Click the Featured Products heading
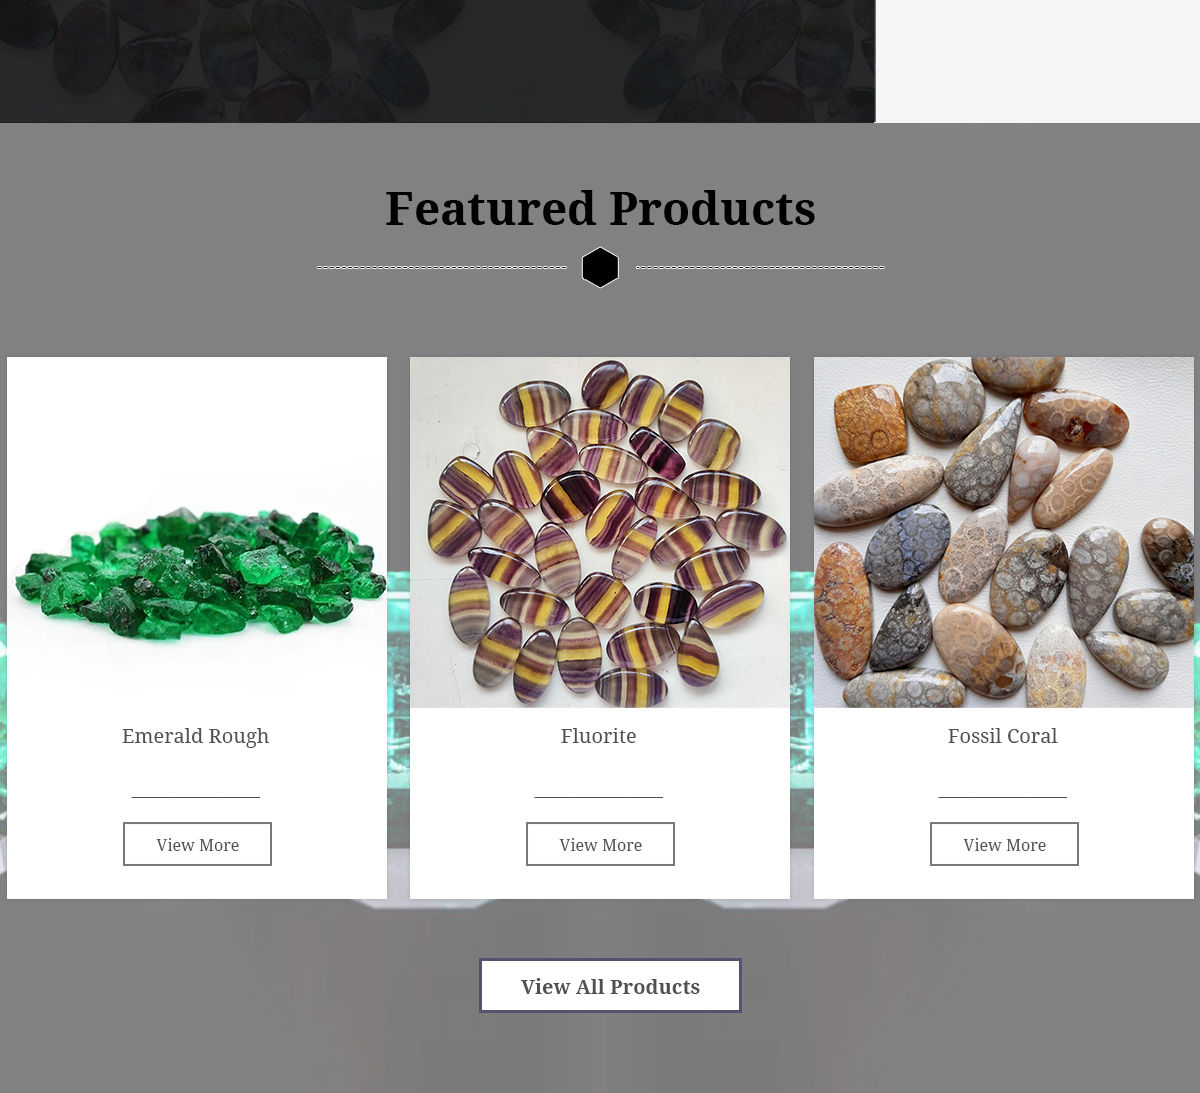Viewport: 1200px width, 1093px height. 600,208
